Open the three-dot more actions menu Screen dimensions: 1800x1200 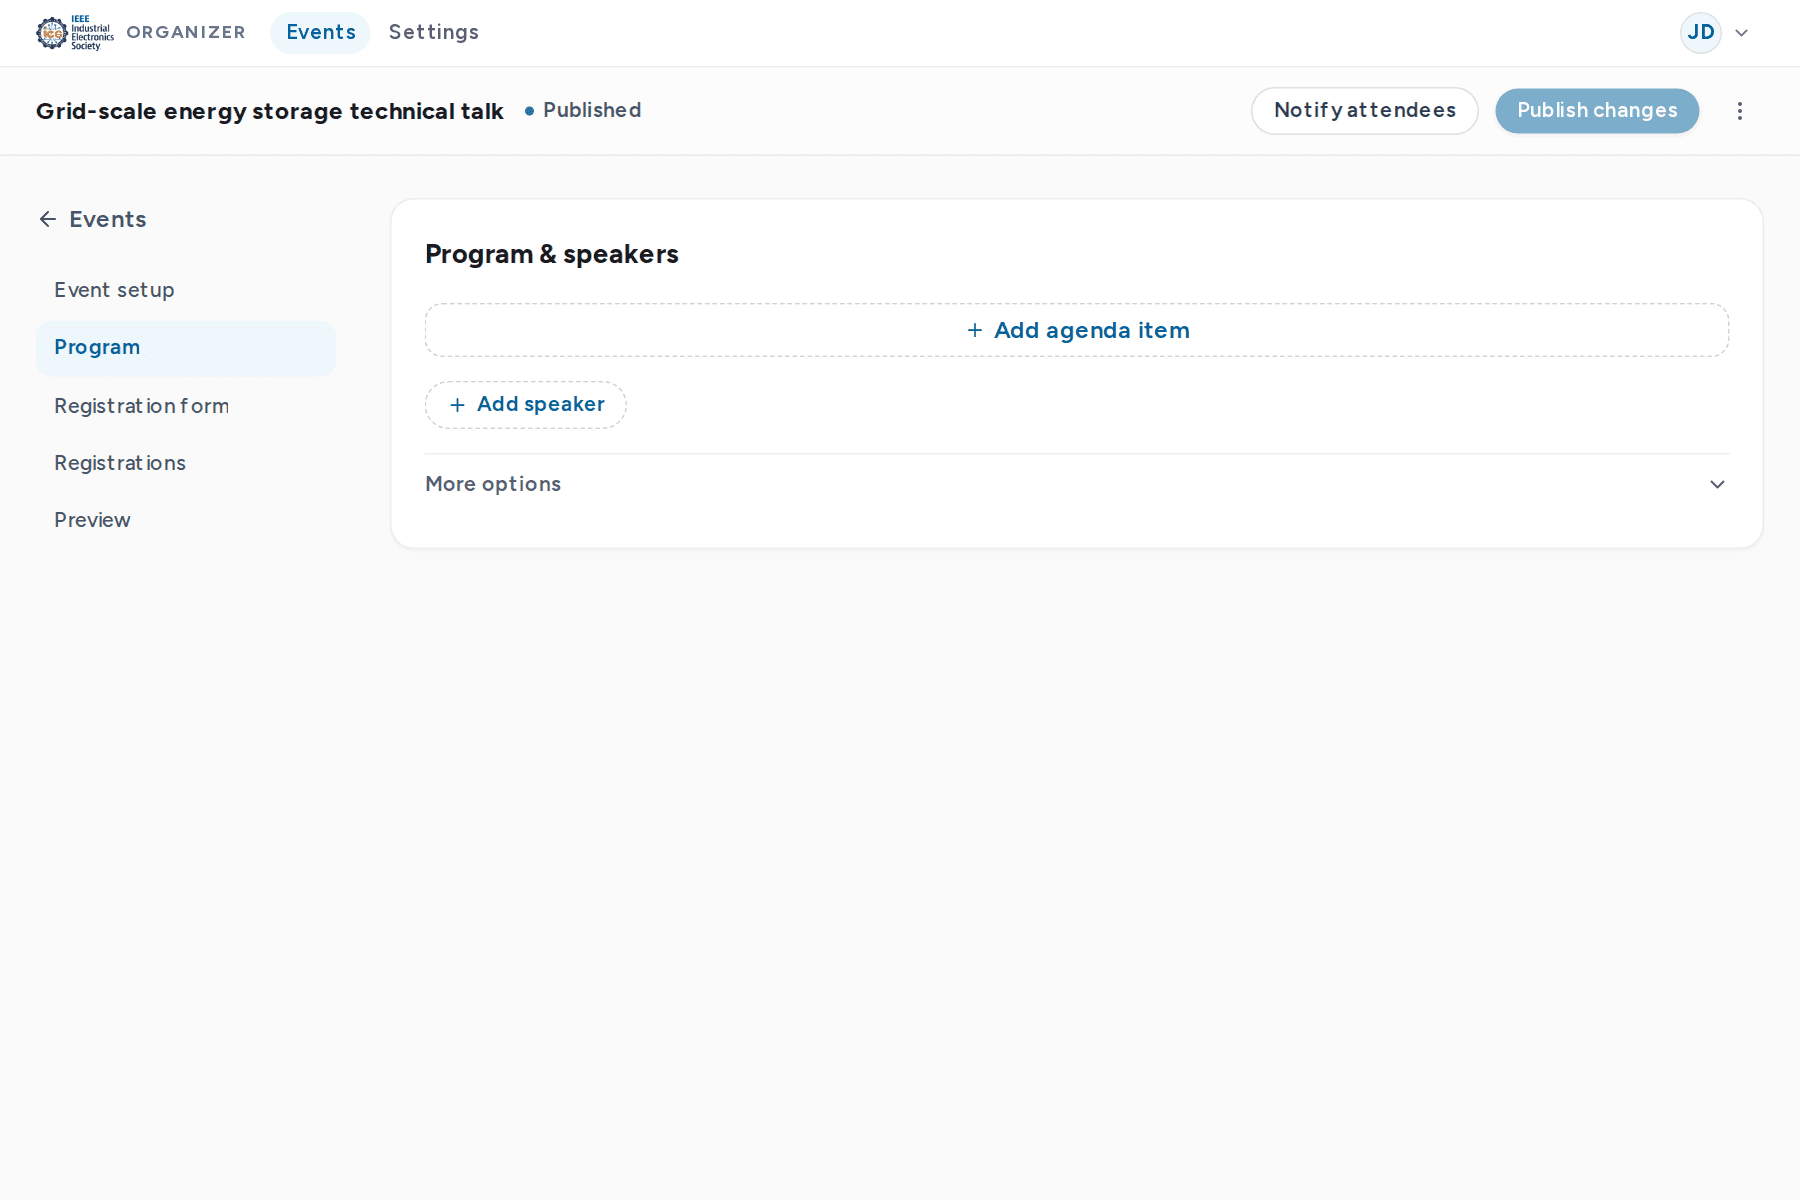pyautogui.click(x=1740, y=111)
